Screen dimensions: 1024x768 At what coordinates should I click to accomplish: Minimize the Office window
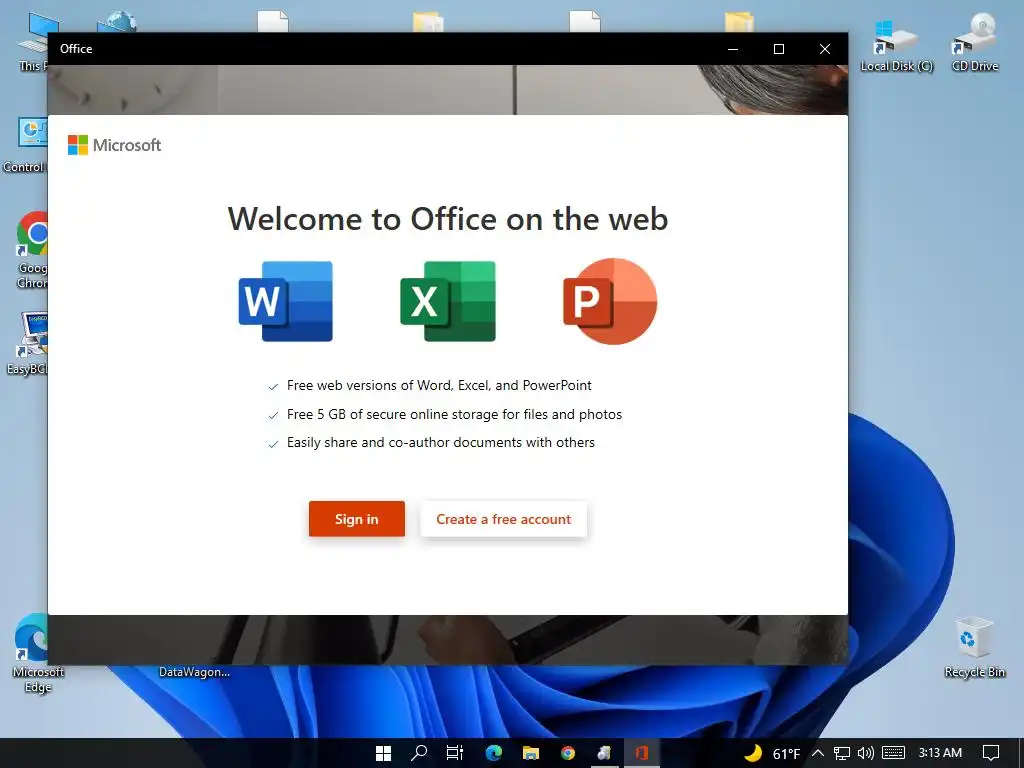pyautogui.click(x=733, y=49)
